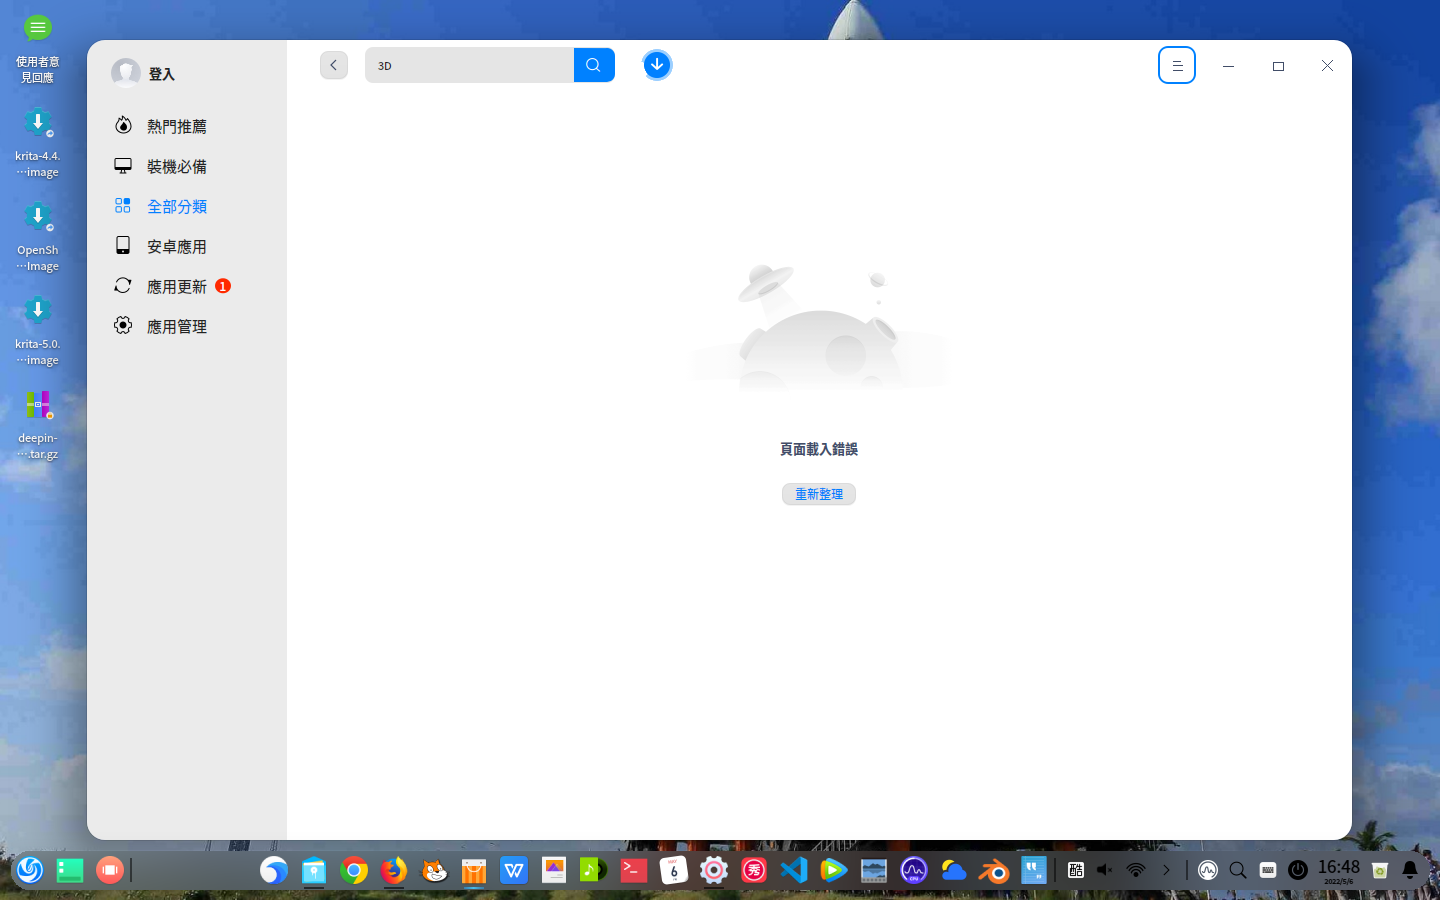Open the 安卓應用 phone icon
1440x900 pixels.
point(122,245)
